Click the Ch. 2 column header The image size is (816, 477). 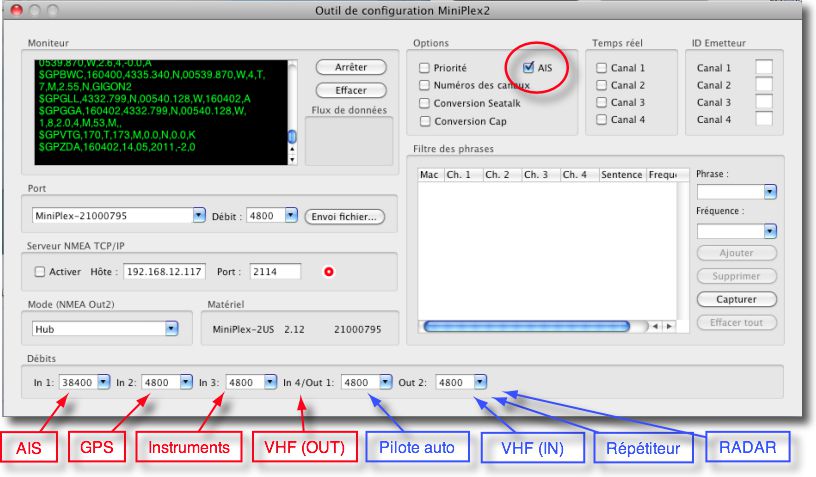(502, 175)
